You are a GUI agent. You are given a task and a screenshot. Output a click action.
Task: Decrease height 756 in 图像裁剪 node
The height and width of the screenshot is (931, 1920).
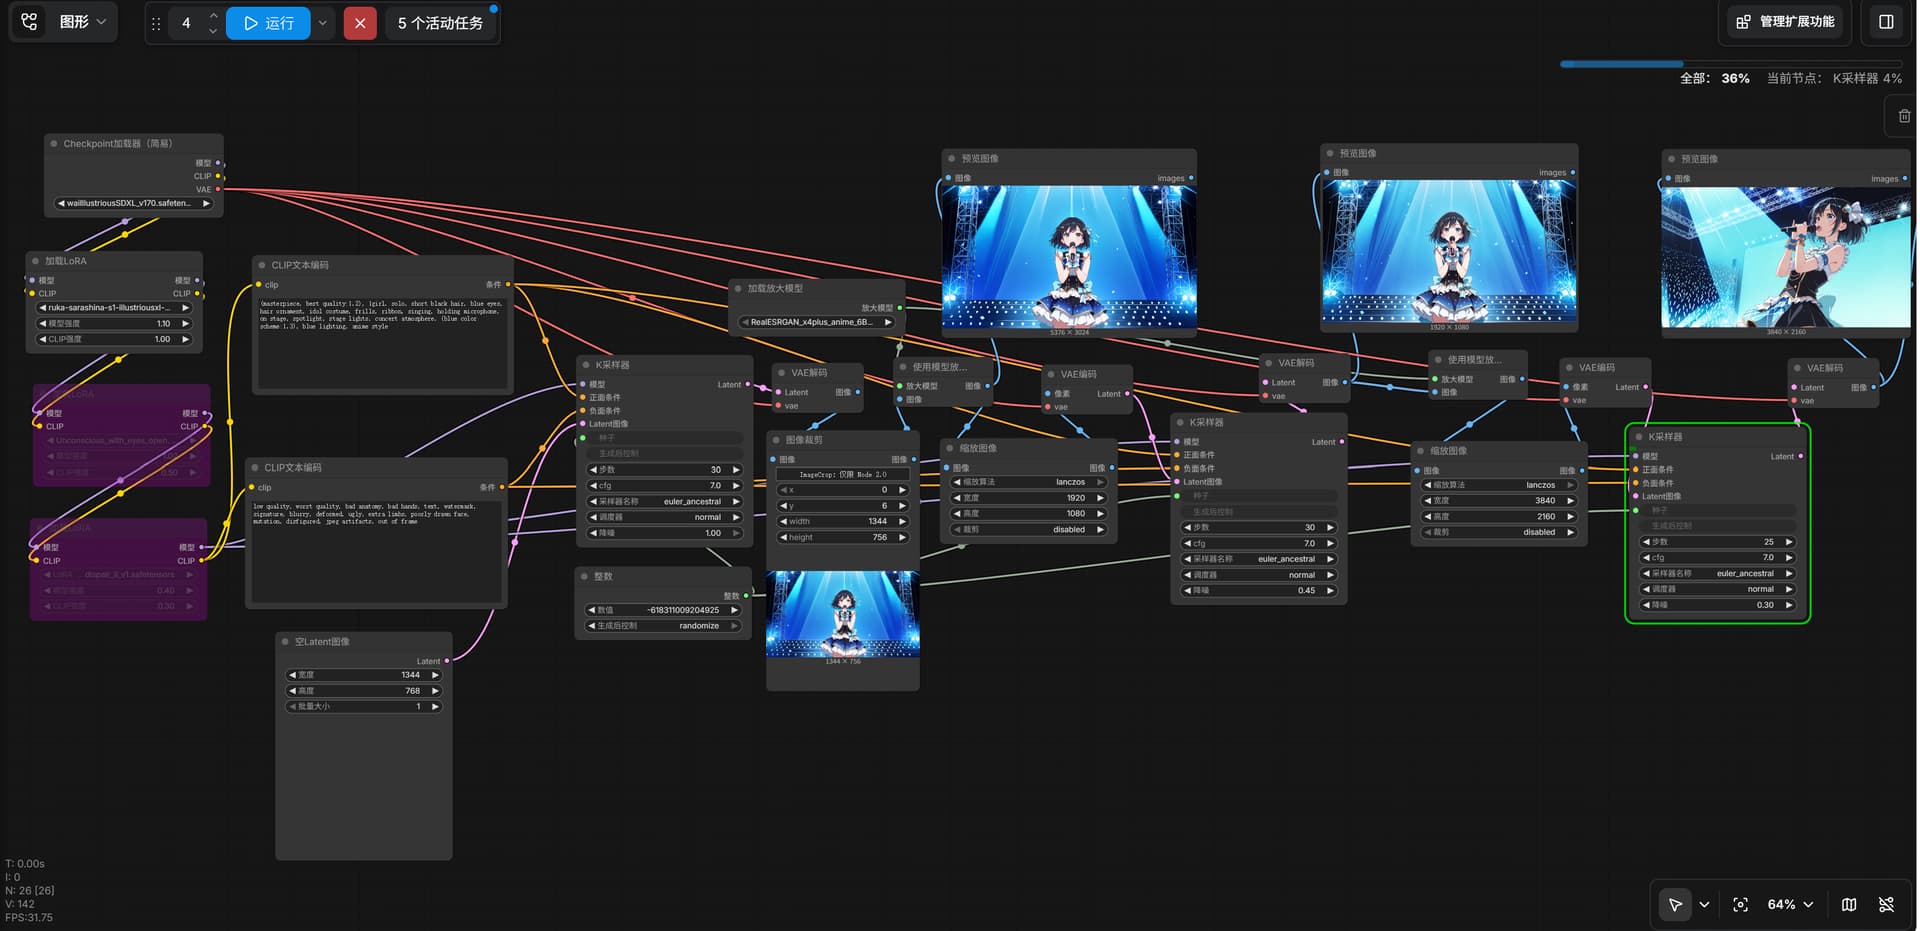point(784,538)
